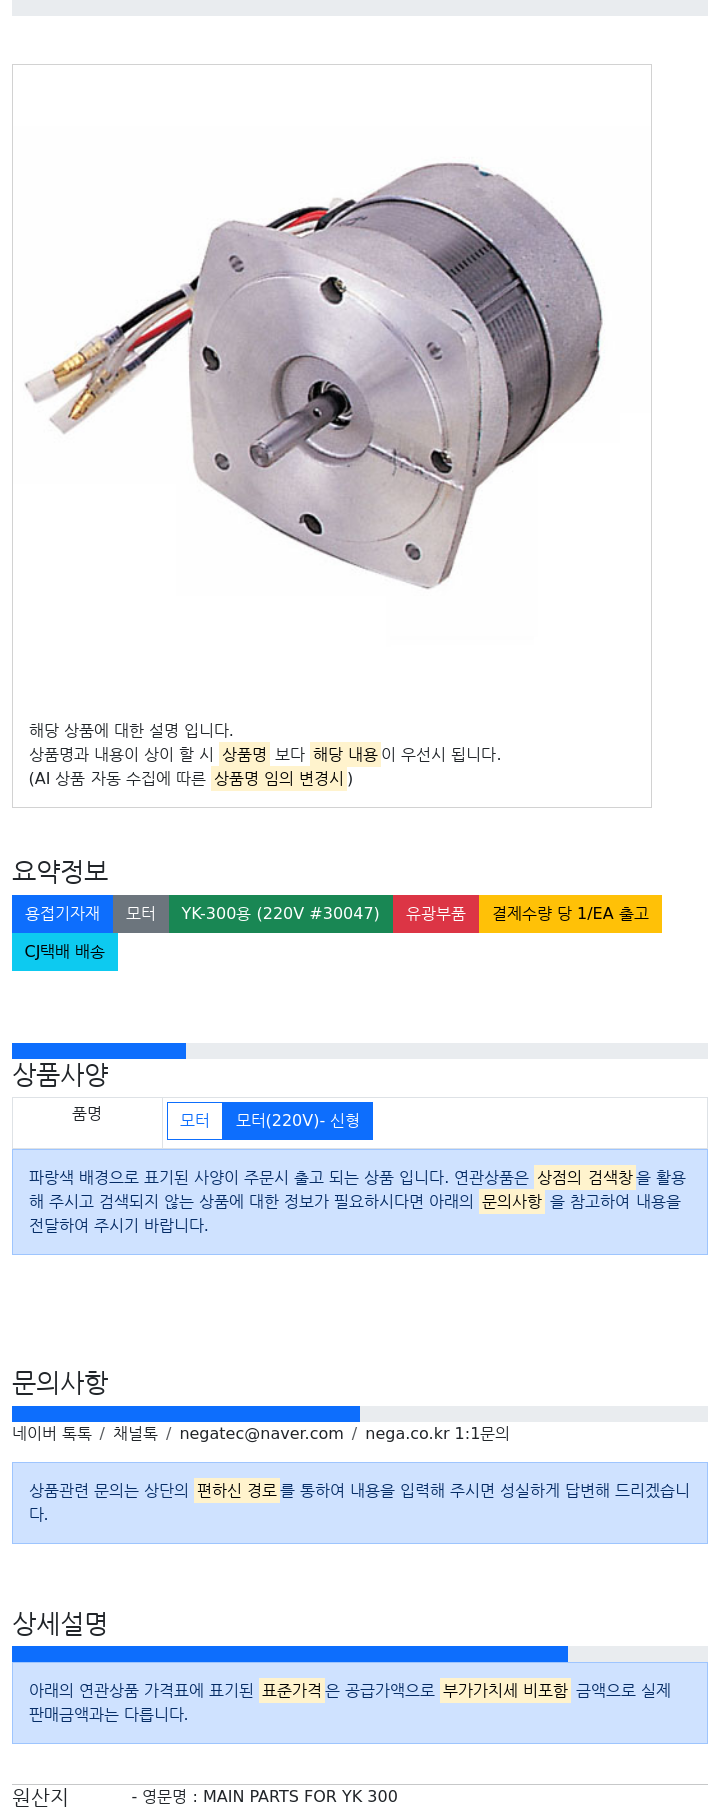Click the yellow 결제수량 당 1/EA 출고 badge
720x1817 pixels.
pyautogui.click(x=570, y=914)
